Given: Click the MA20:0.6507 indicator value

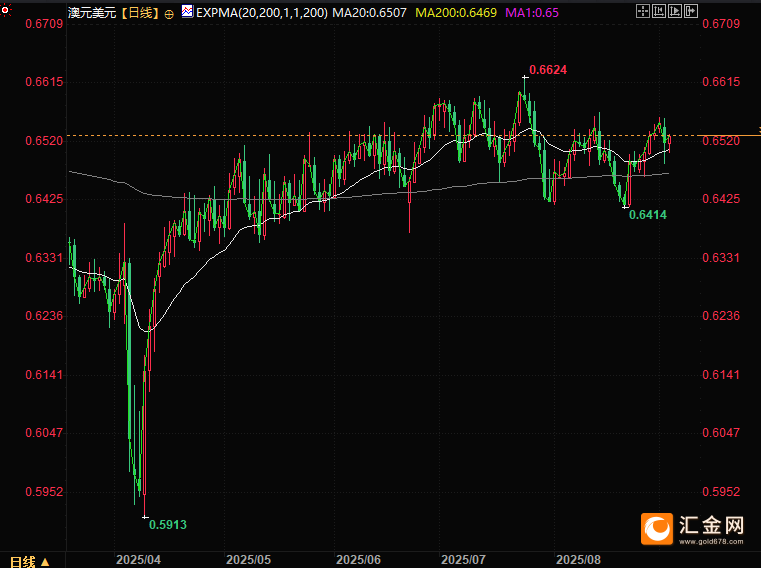Looking at the screenshot, I should 369,13.
